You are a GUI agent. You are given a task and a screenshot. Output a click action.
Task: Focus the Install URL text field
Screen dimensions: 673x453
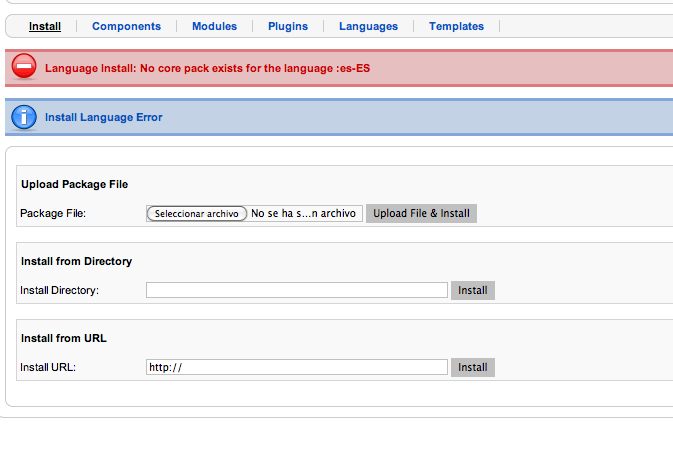(x=297, y=367)
